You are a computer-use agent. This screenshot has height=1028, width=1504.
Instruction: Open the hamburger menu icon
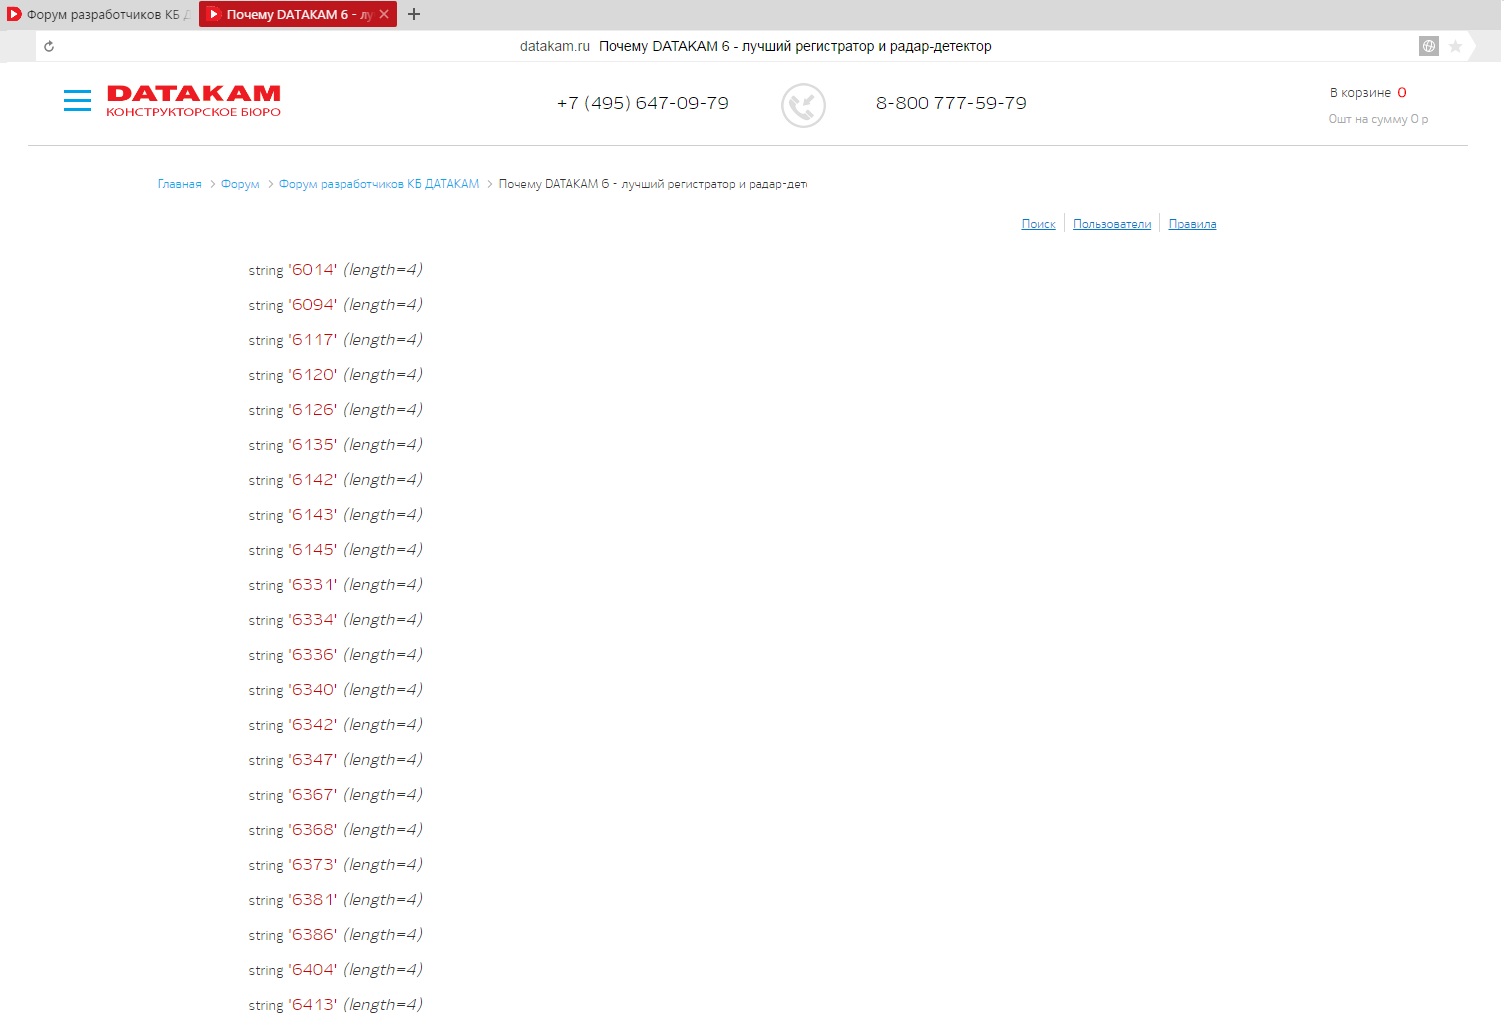pyautogui.click(x=77, y=101)
